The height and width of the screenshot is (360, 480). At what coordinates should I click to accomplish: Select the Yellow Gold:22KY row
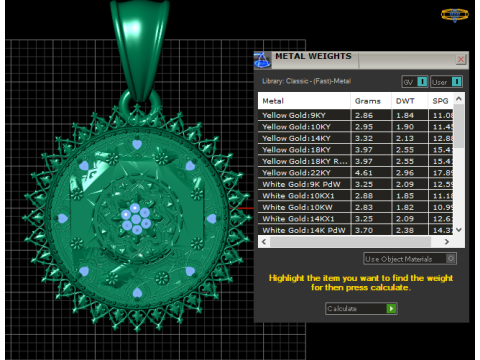pyautogui.click(x=355, y=173)
